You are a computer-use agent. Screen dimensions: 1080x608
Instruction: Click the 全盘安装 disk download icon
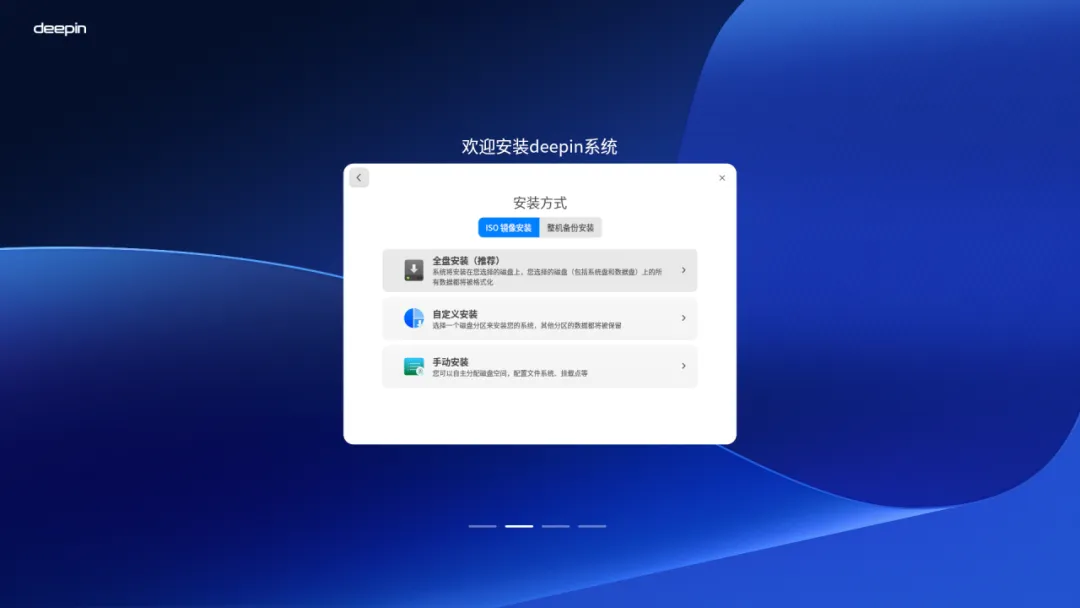point(413,270)
